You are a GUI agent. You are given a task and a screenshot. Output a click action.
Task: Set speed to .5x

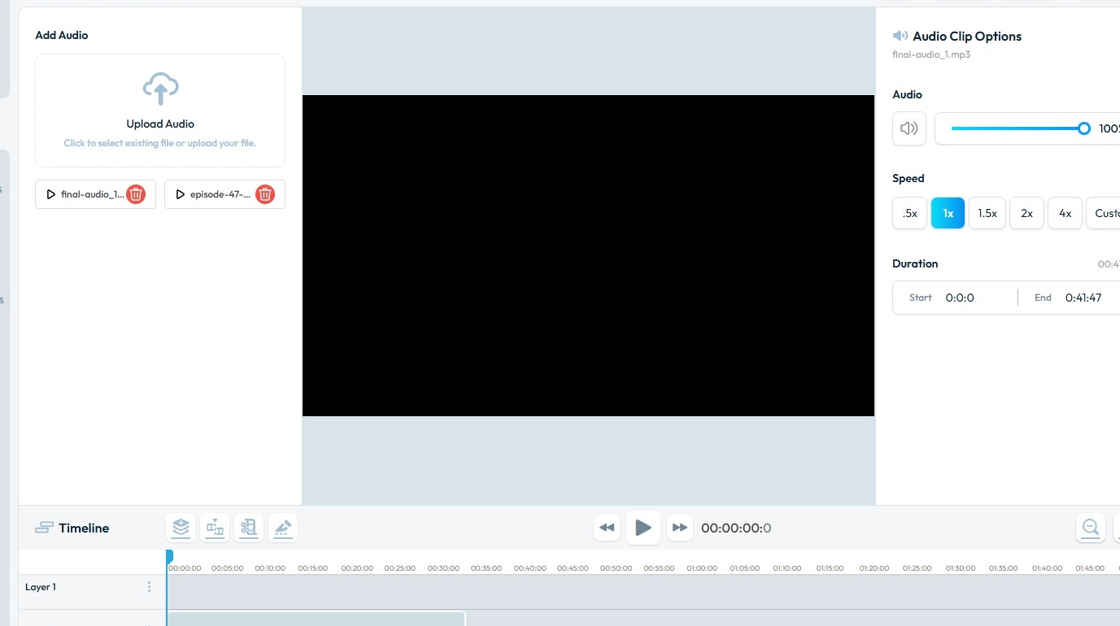[x=909, y=213]
